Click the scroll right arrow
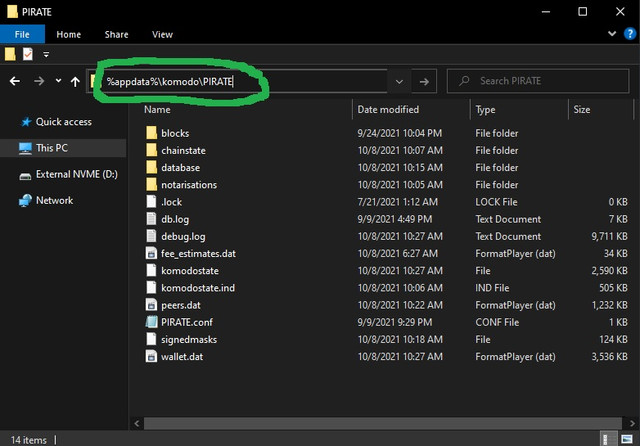This screenshot has width=640, height=446. pos(632,423)
